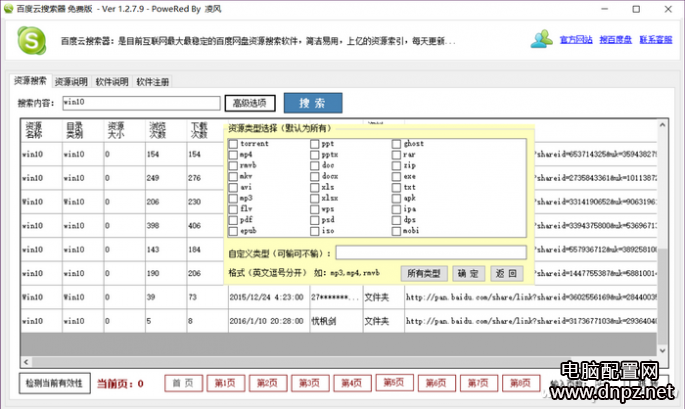Enable the mp4 checkbox

(x=233, y=155)
